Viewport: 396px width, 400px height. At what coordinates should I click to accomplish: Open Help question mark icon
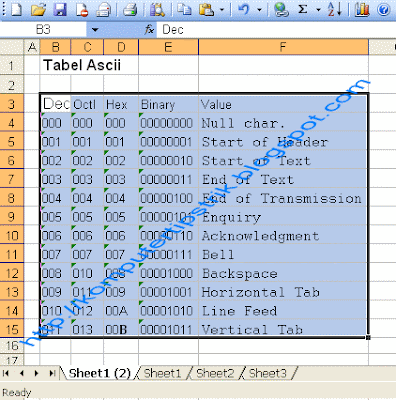(x=384, y=9)
